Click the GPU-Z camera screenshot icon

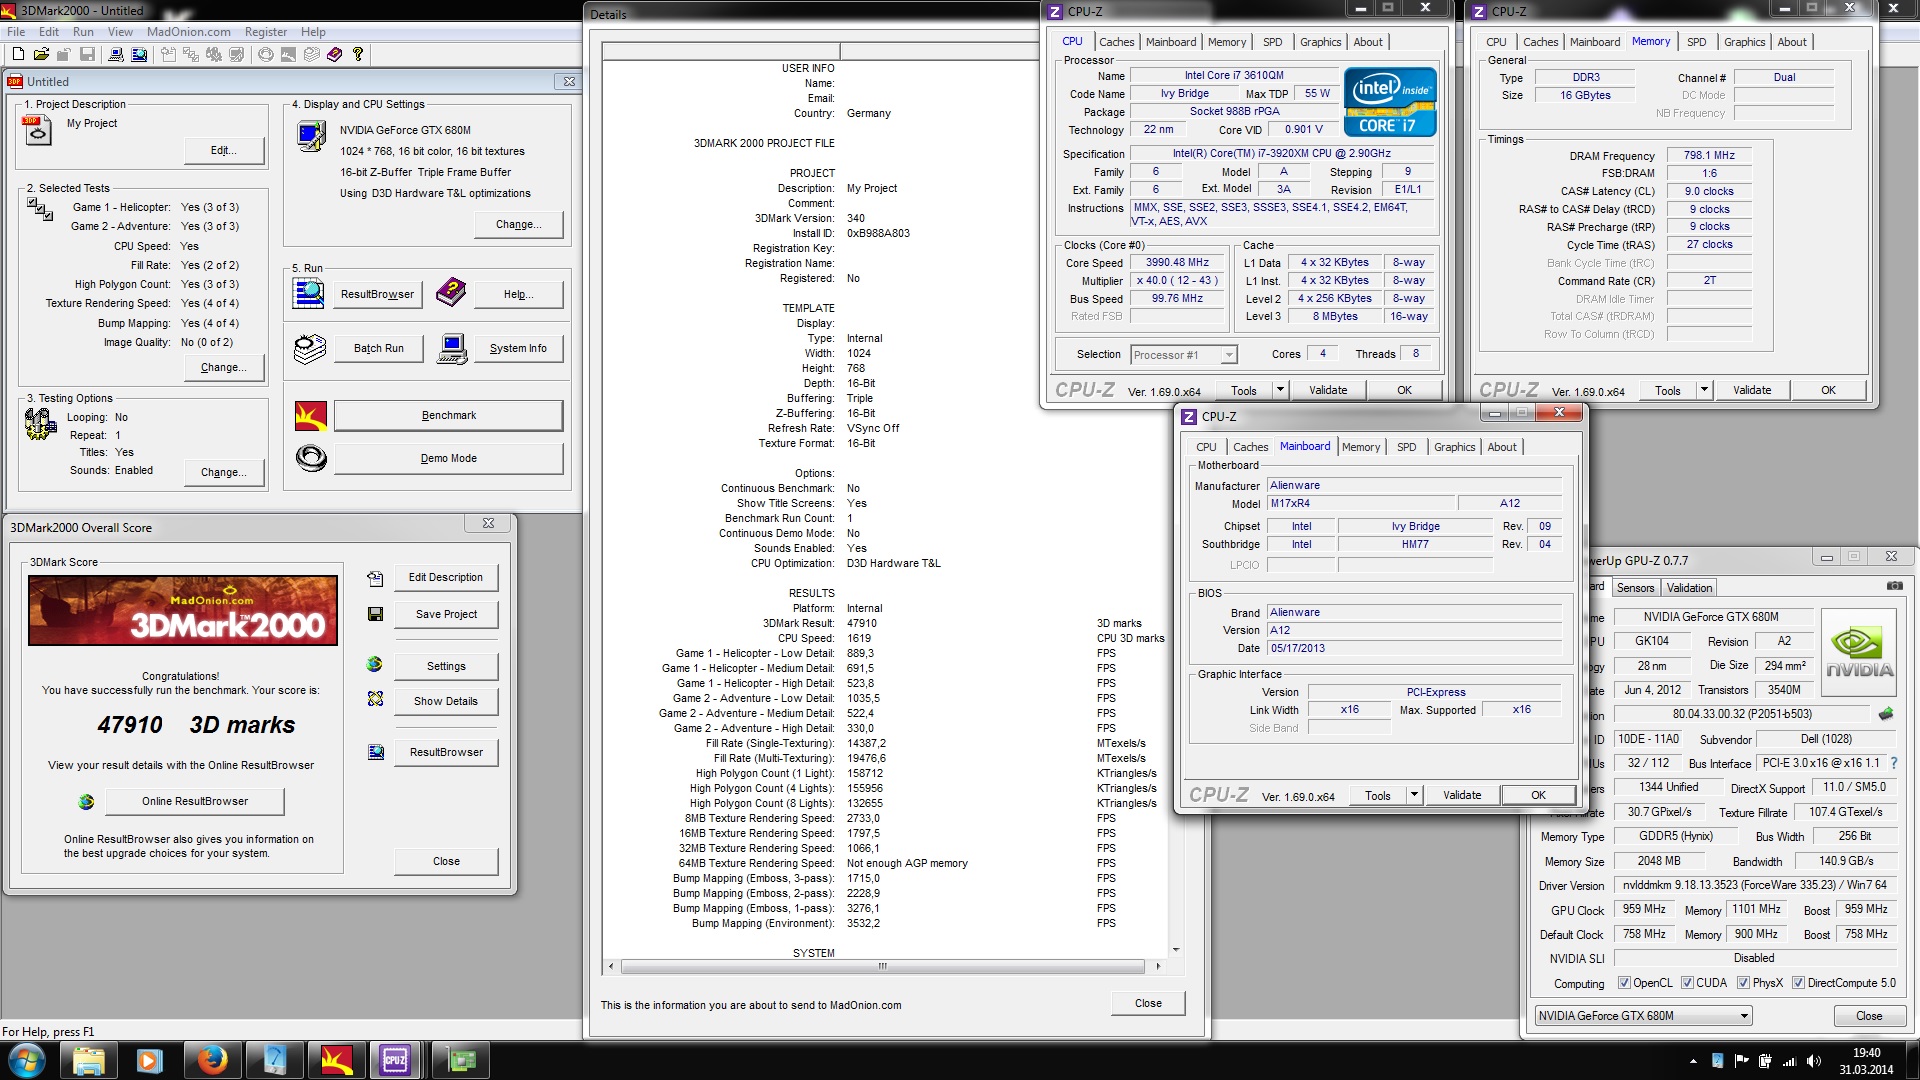coord(1894,586)
